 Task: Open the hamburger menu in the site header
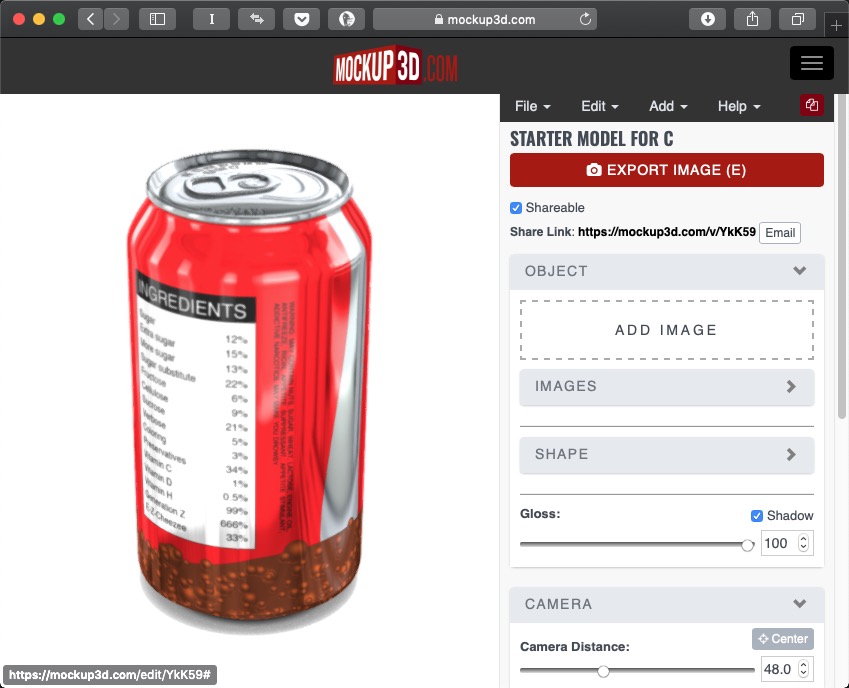812,63
